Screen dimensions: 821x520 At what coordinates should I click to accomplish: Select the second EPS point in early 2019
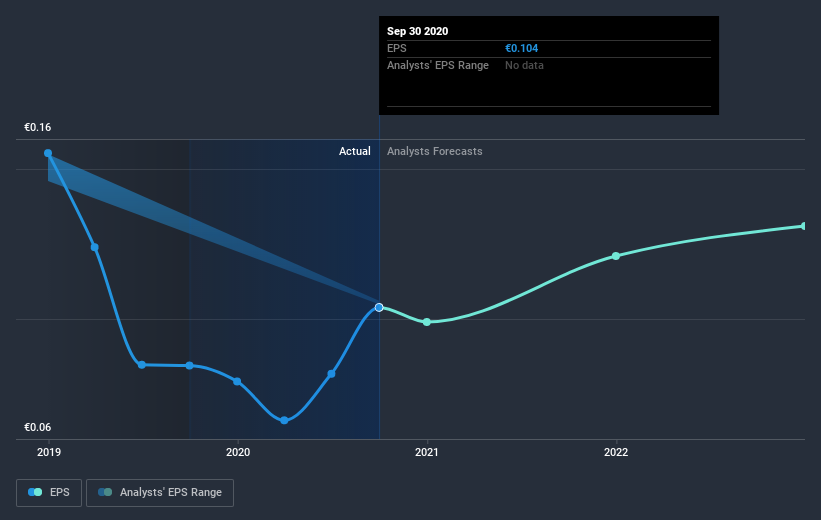point(95,247)
